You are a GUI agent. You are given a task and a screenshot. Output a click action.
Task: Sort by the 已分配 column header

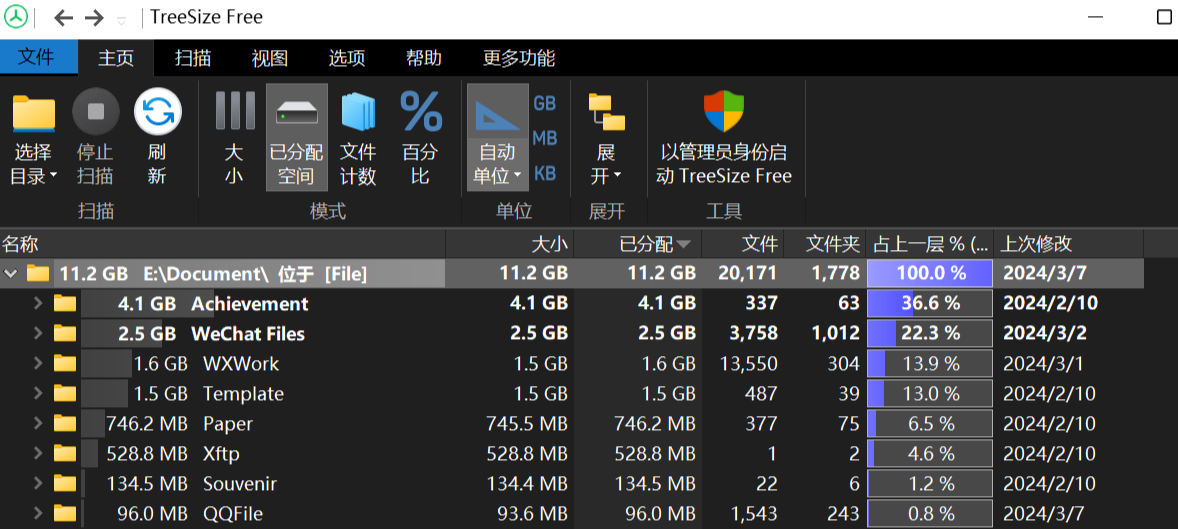point(638,243)
